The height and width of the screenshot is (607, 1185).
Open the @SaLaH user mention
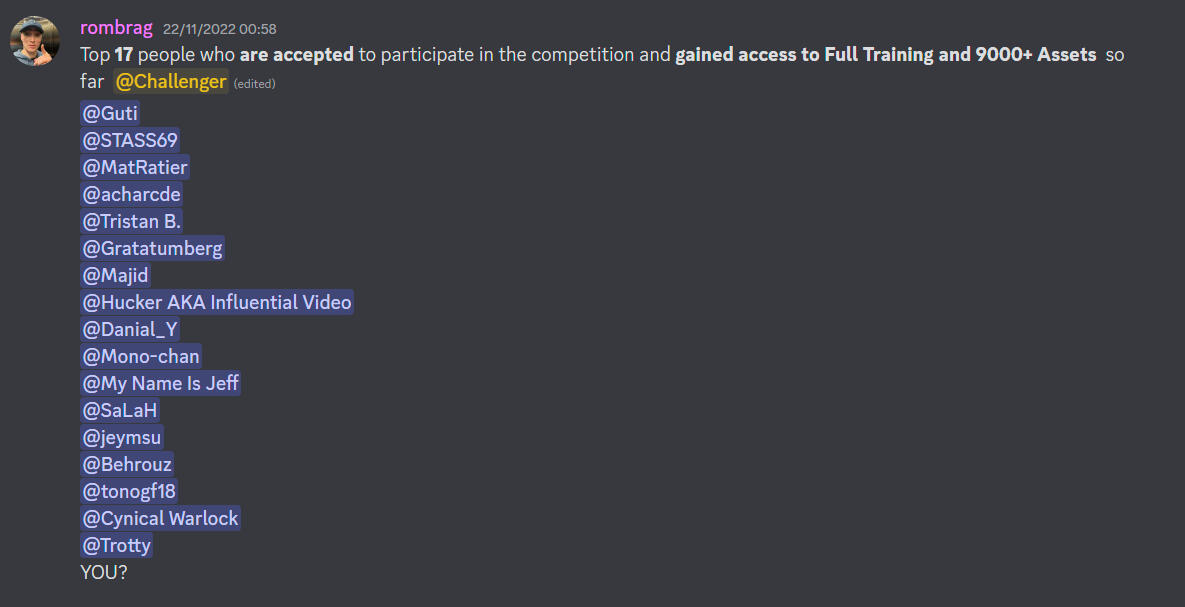120,410
